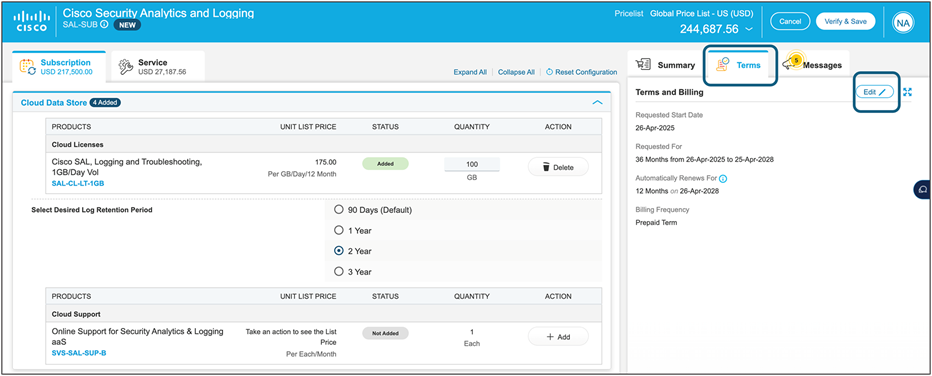This screenshot has height=376, width=932.
Task: Click the Reset Configuration refresh icon
Action: tap(549, 72)
